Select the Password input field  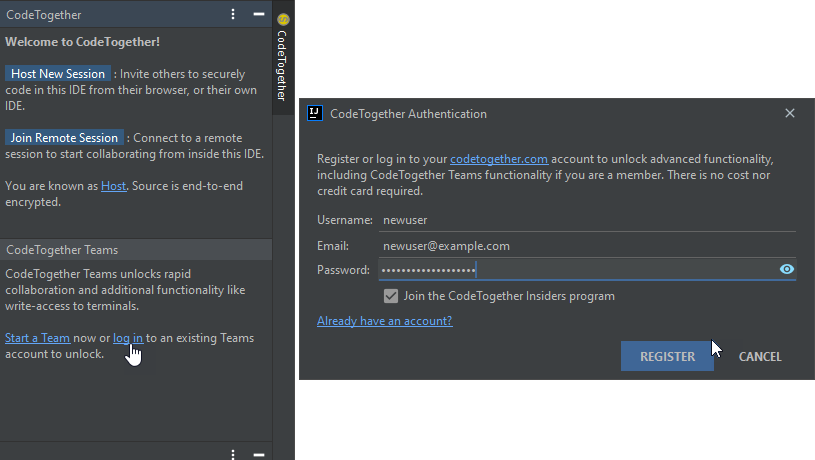click(x=575, y=270)
